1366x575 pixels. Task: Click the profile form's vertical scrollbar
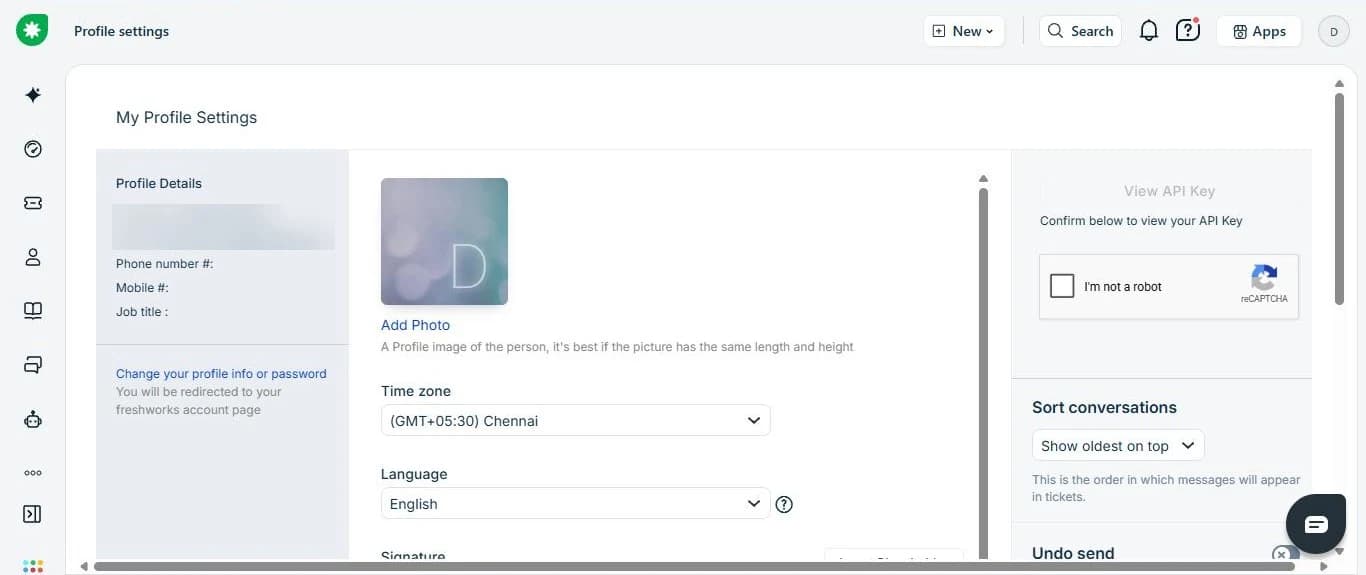[983, 373]
